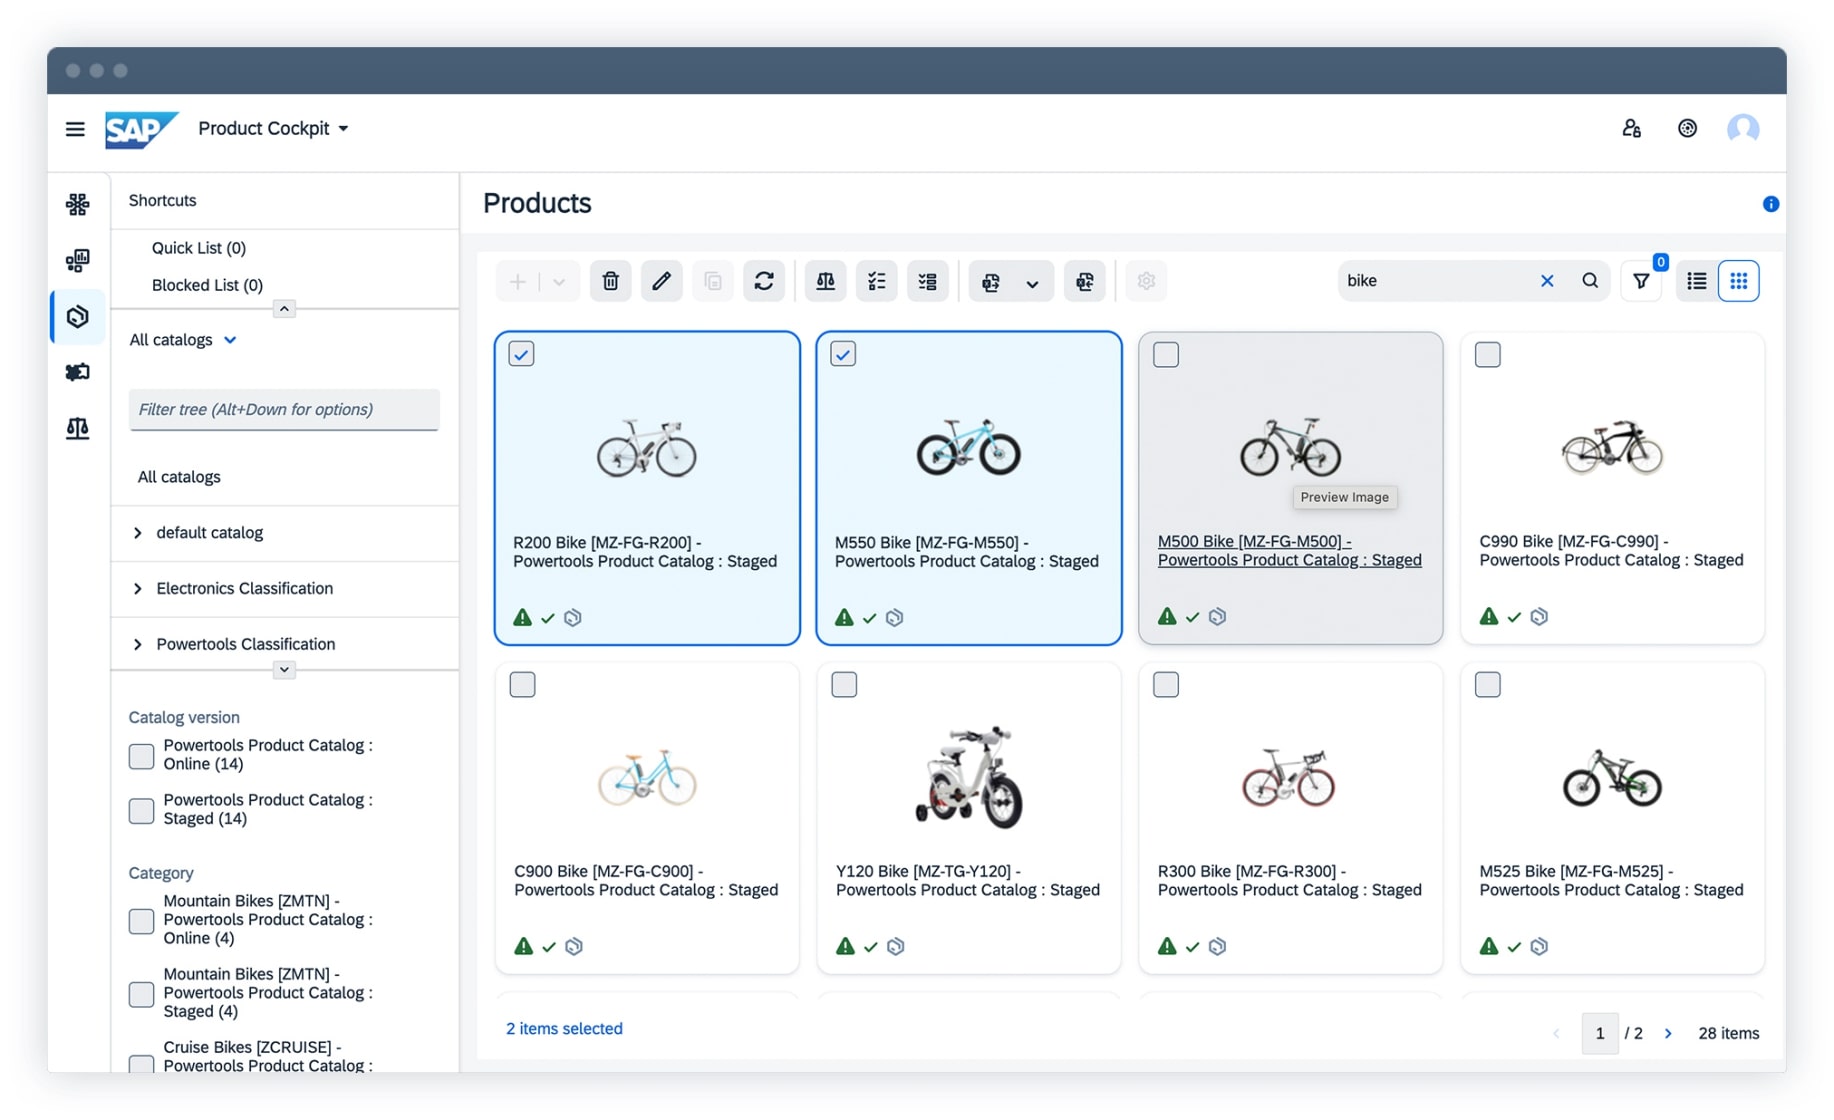Open Blocked List (0)
The height and width of the screenshot is (1120, 1834).
[x=207, y=285]
